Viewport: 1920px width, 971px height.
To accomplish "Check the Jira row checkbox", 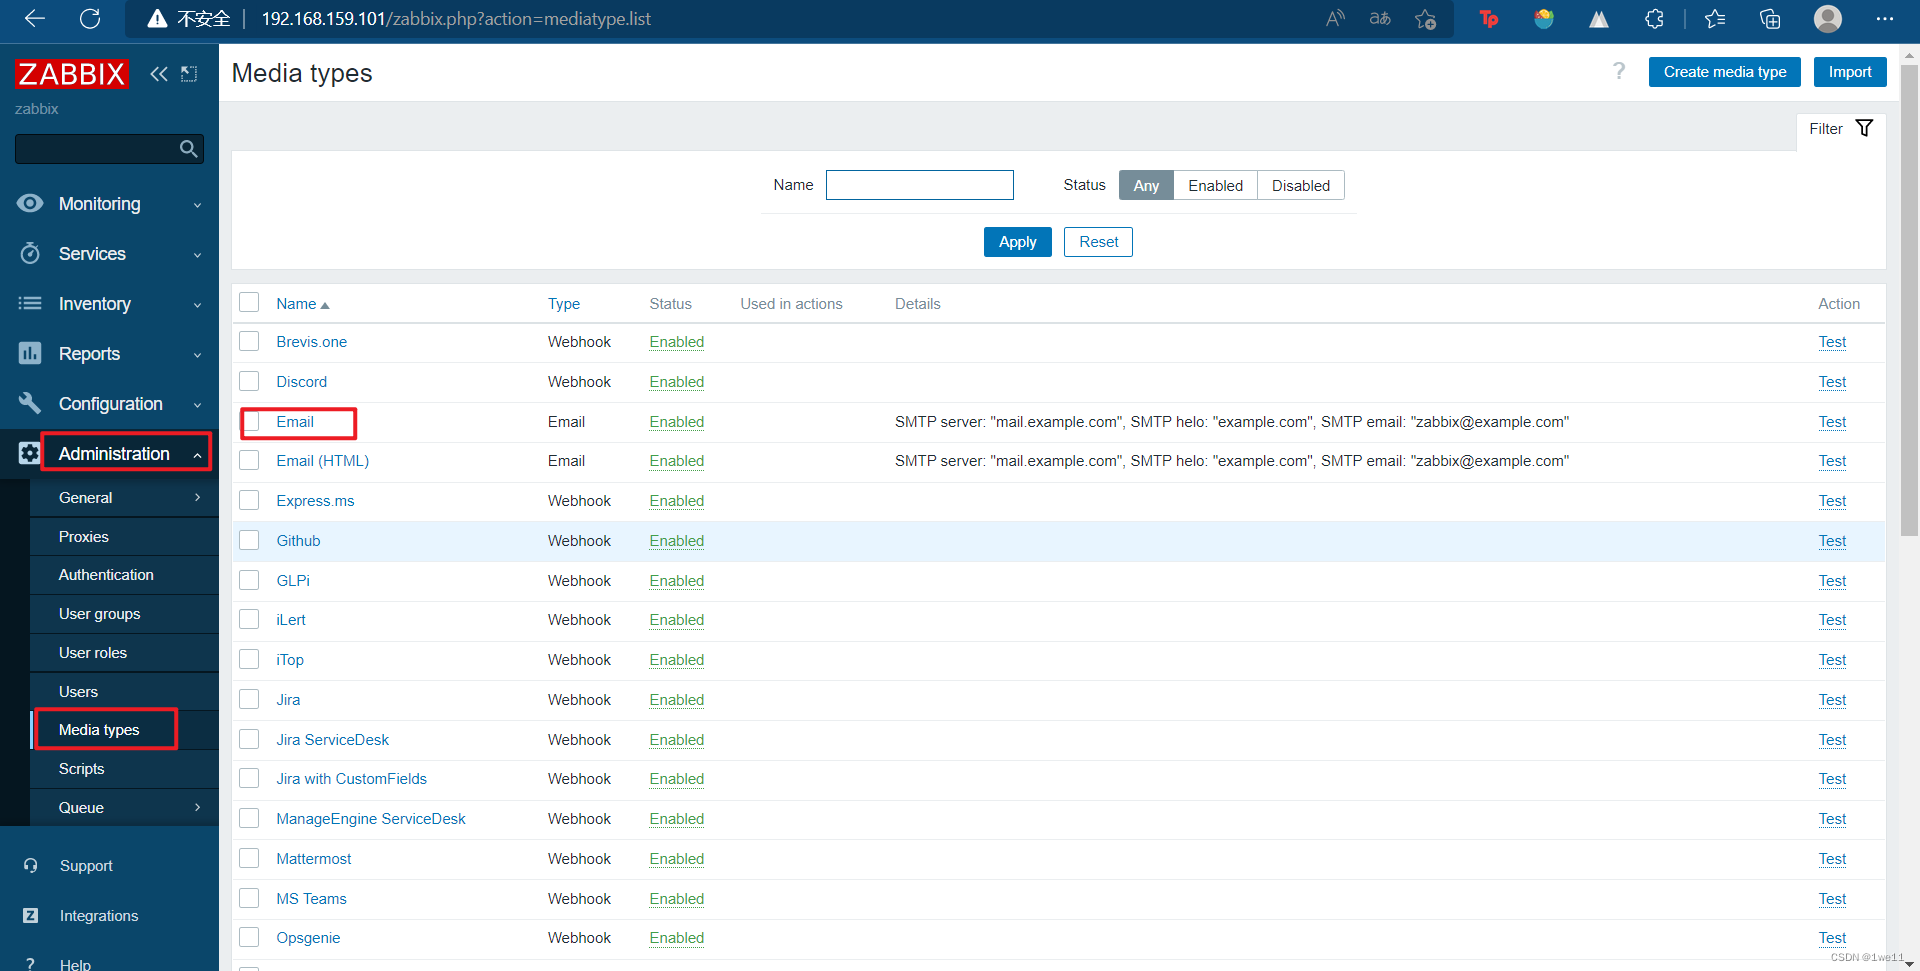I will pyautogui.click(x=249, y=699).
